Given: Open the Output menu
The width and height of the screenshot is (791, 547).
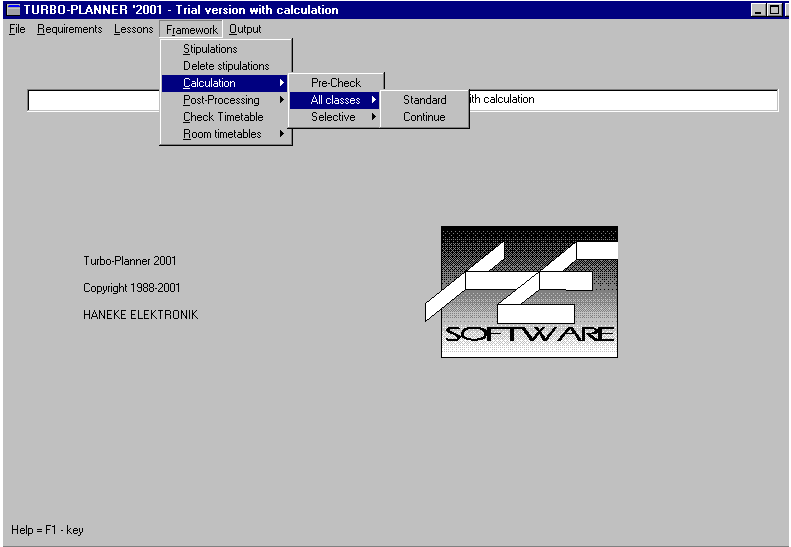Looking at the screenshot, I should click(x=245, y=29).
